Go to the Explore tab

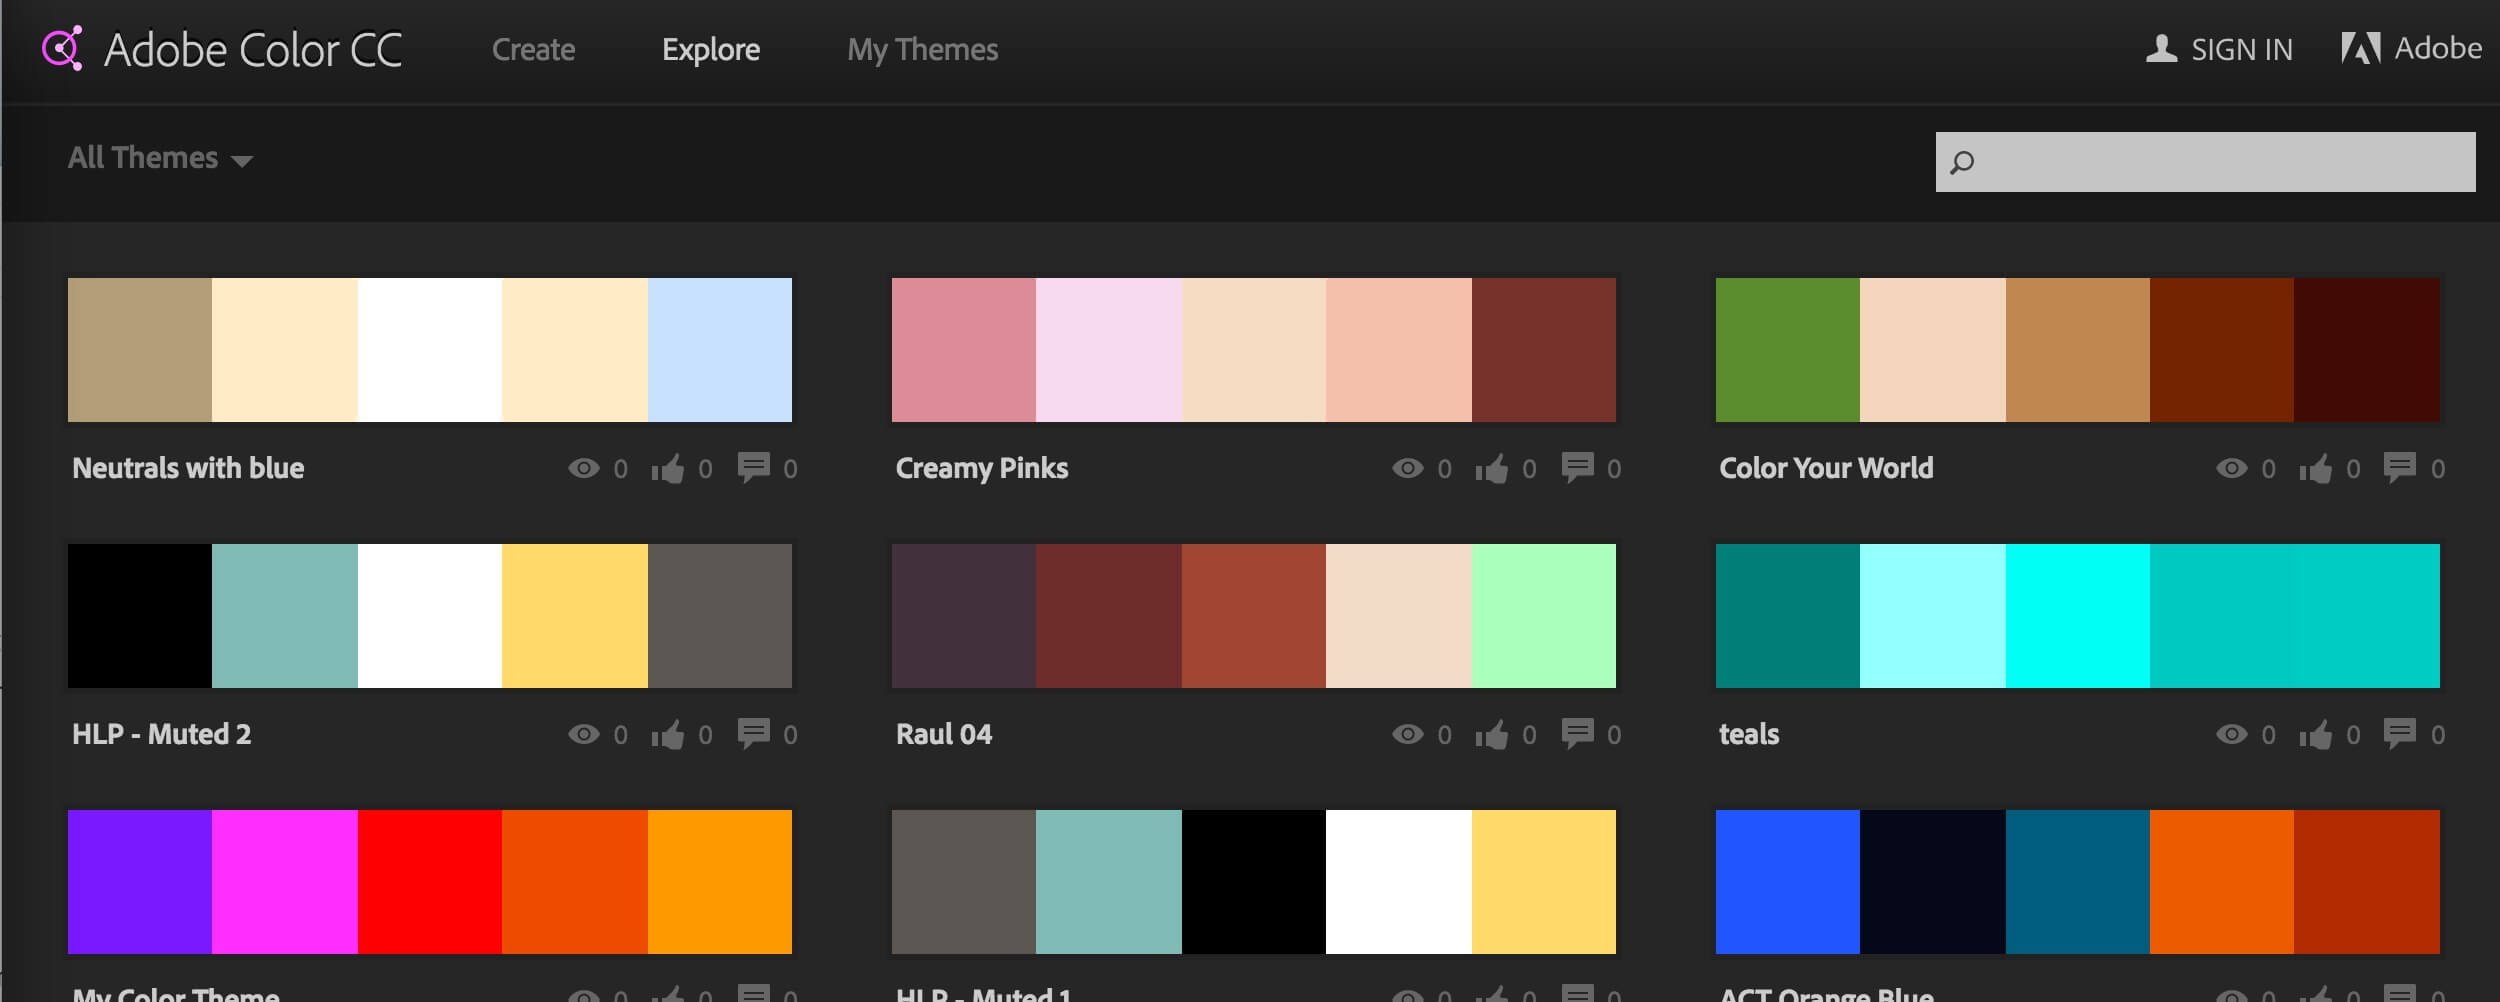click(x=710, y=50)
